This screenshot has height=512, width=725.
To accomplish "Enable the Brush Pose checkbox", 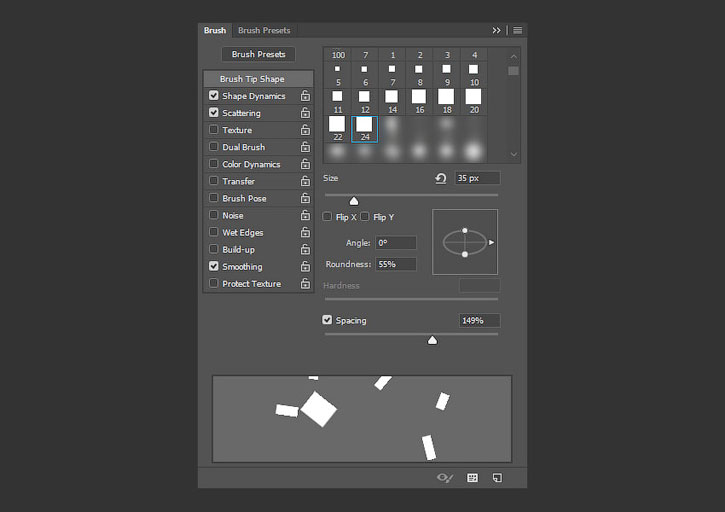I will tap(214, 197).
